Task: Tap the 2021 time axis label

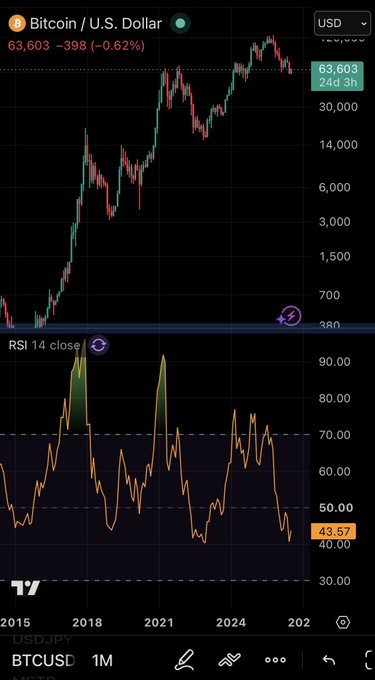Action: (159, 623)
